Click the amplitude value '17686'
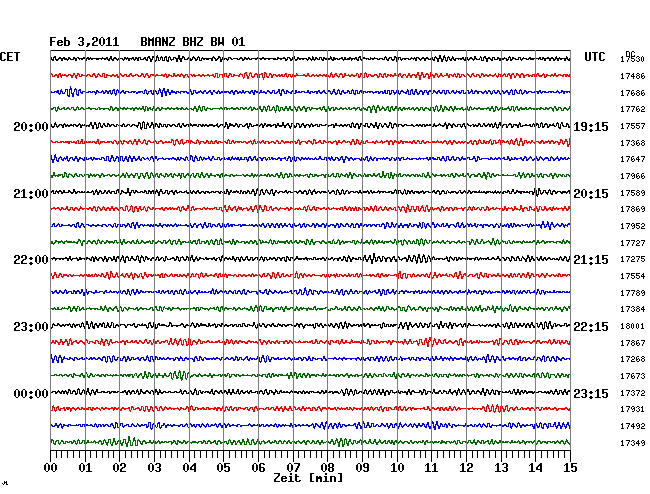 pyautogui.click(x=633, y=93)
